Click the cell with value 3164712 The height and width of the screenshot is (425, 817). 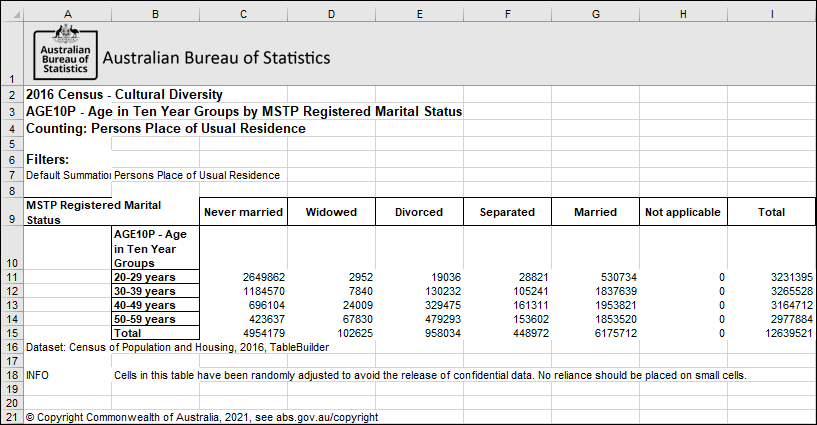[x=772, y=305]
